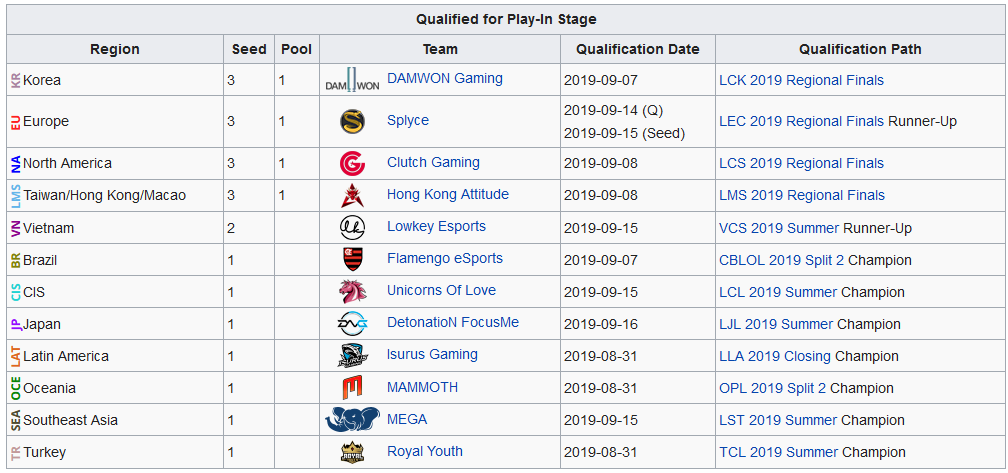This screenshot has height=473, width=1008.
Task: Click the Royal Youth team logo
Action: pos(352,452)
